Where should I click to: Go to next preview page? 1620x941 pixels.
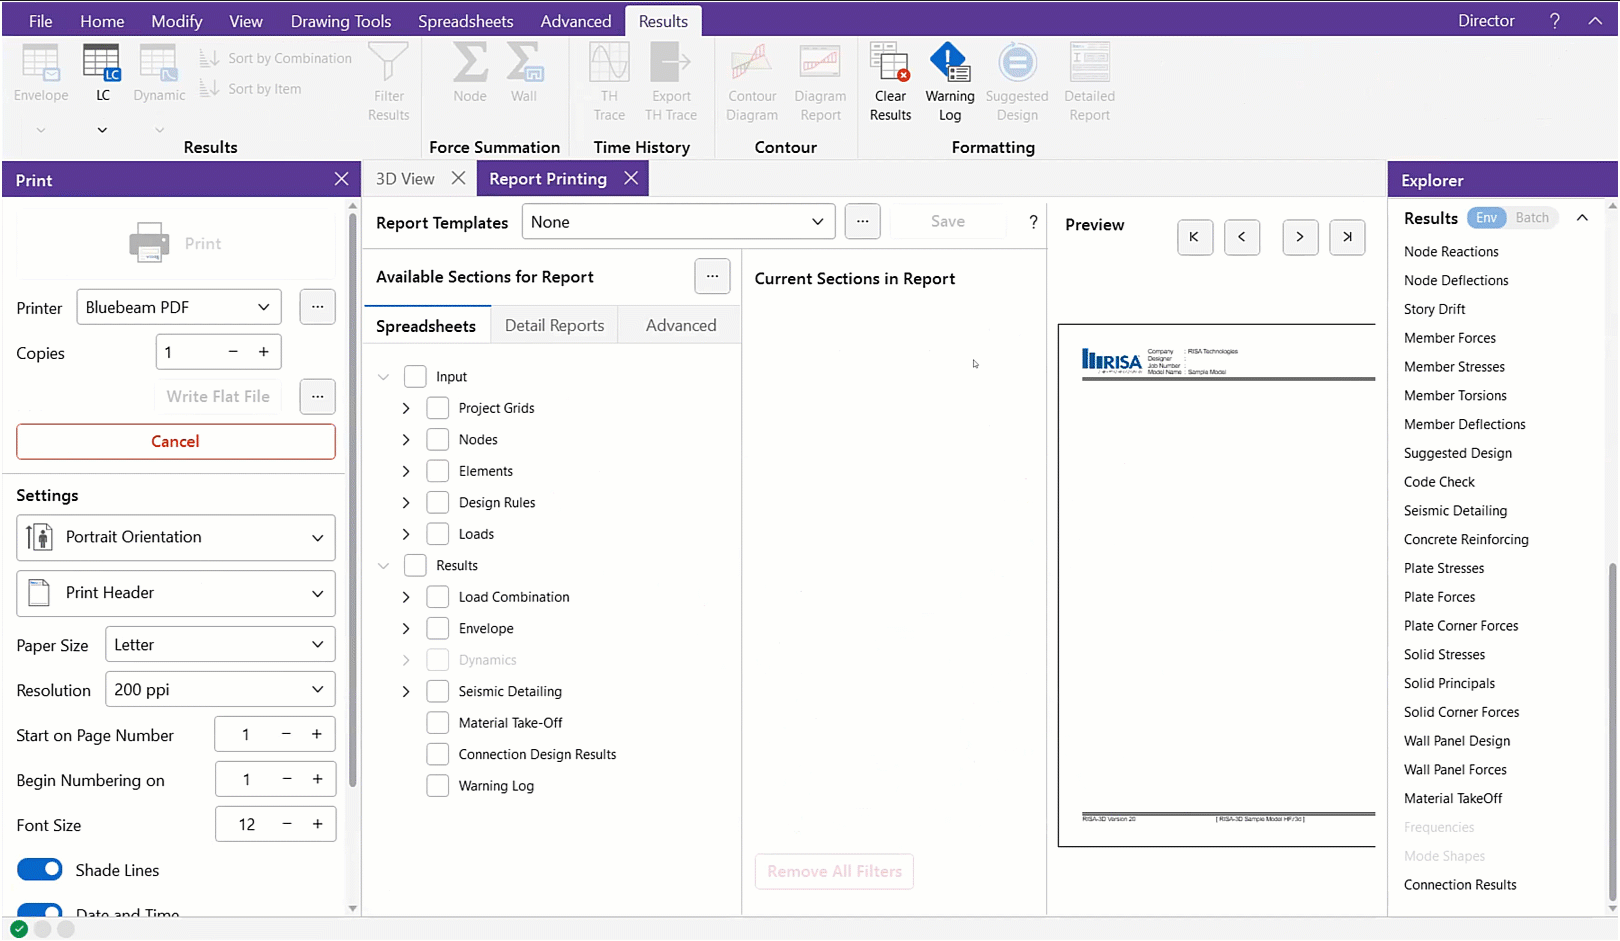tap(1299, 237)
